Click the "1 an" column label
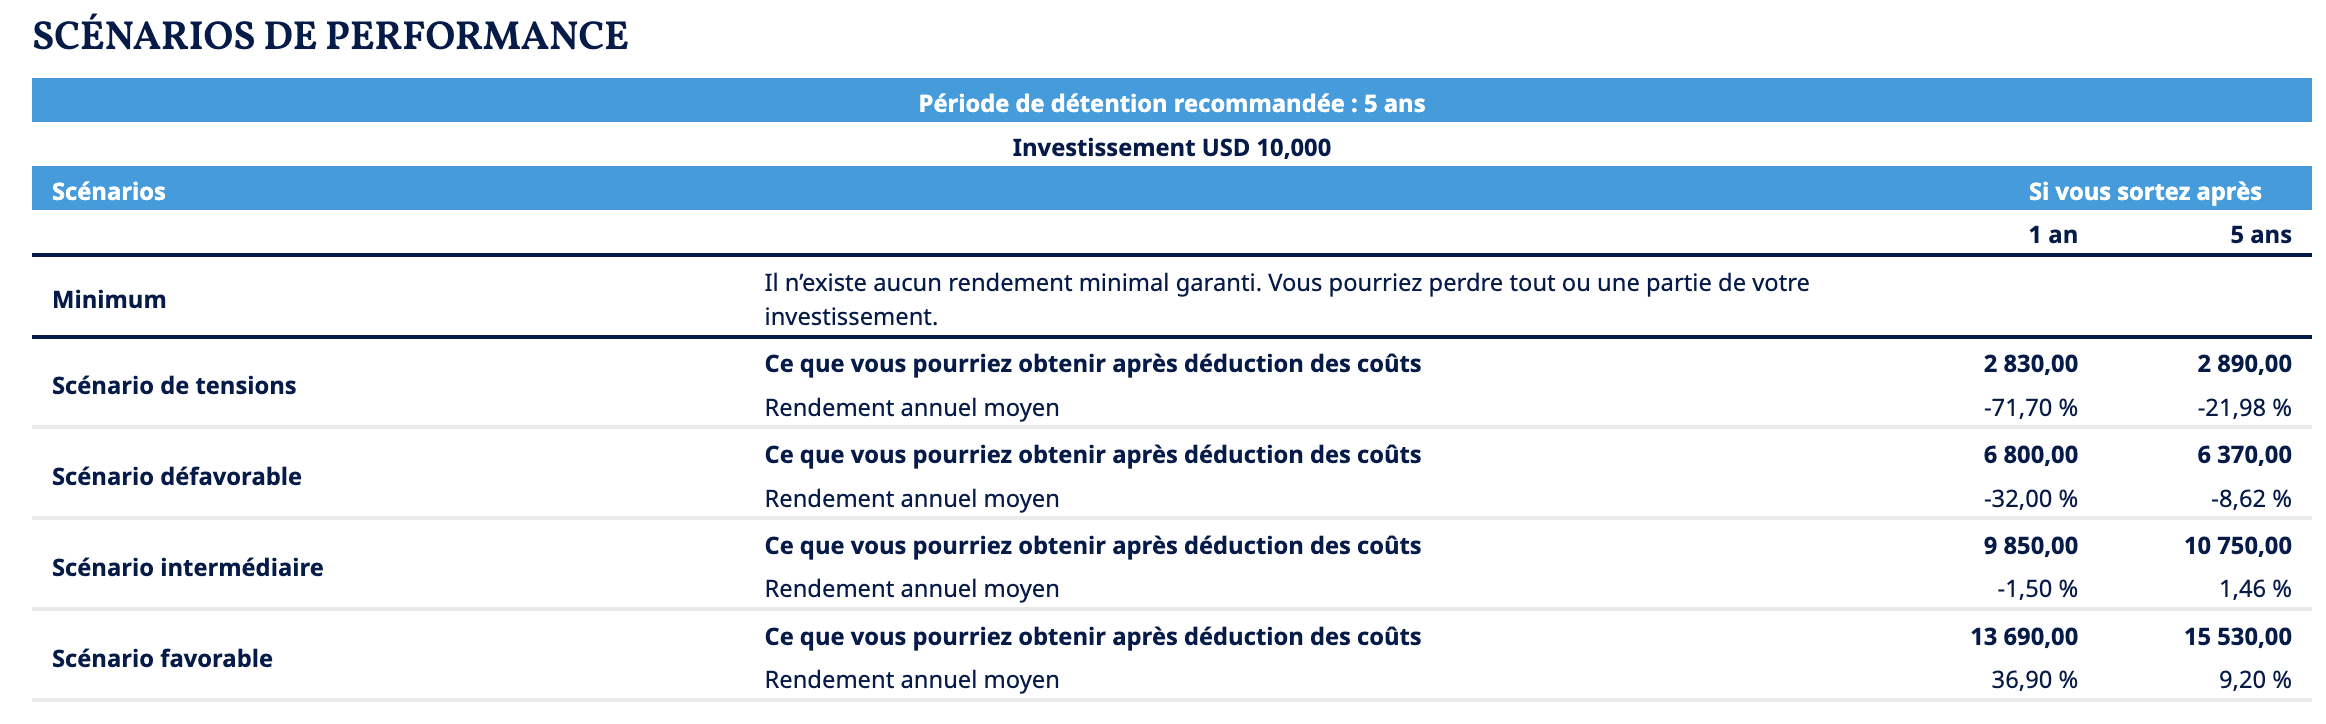The height and width of the screenshot is (724, 2326). pos(2052,234)
